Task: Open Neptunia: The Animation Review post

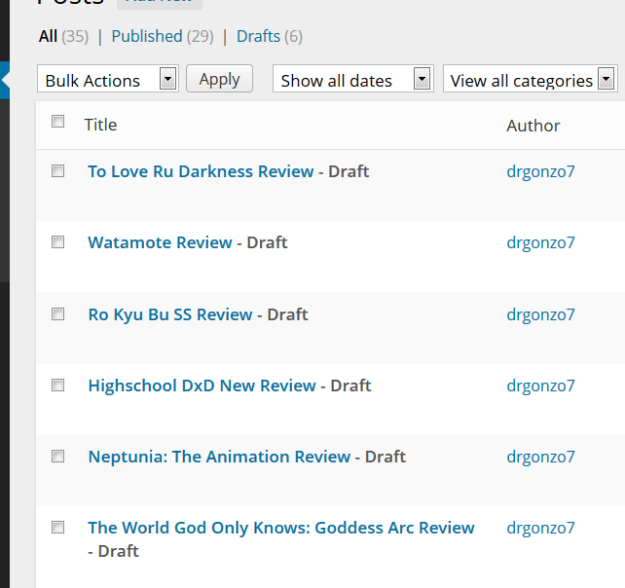Action: pos(219,456)
